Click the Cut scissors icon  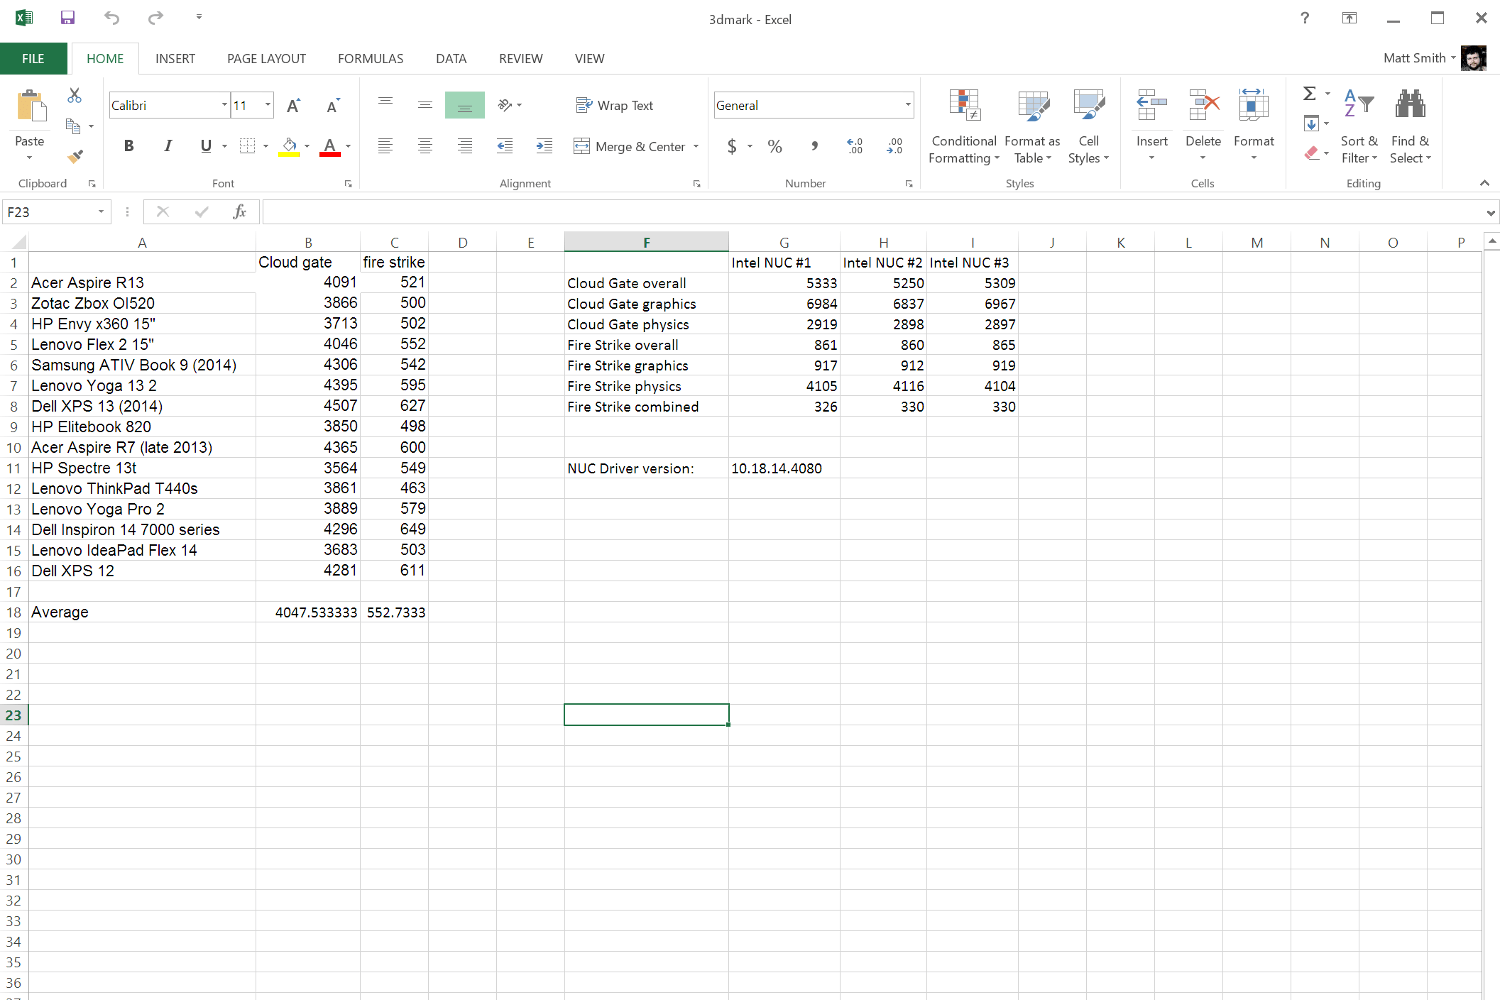(x=74, y=96)
